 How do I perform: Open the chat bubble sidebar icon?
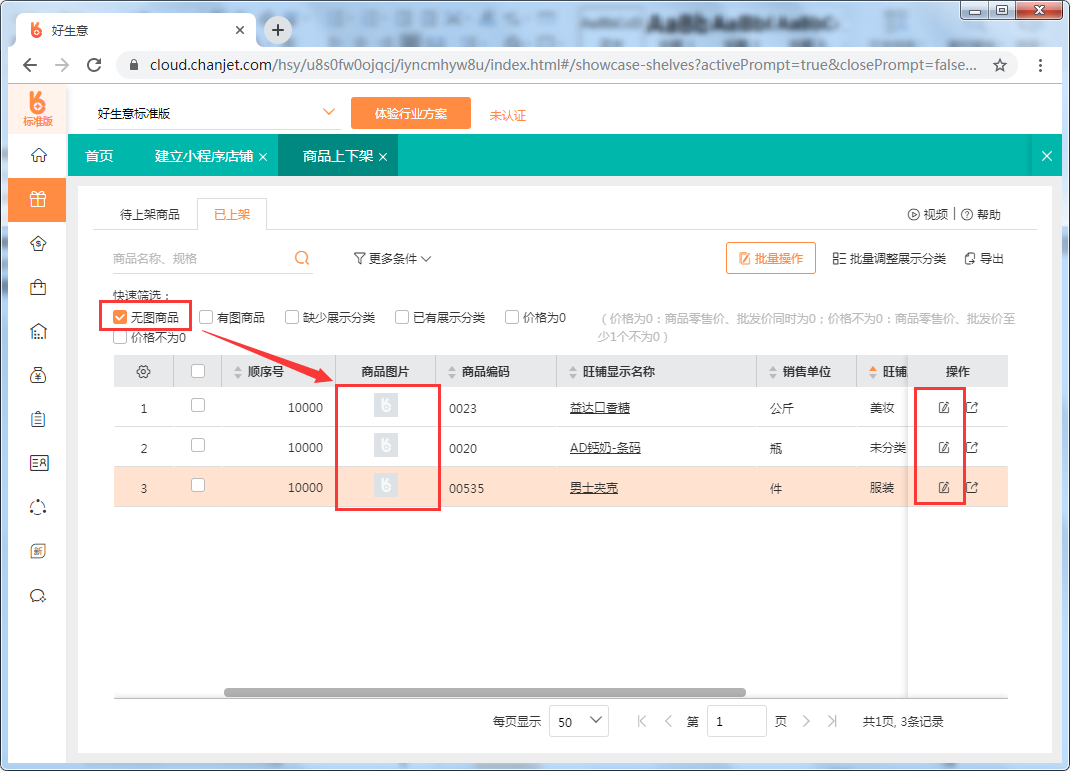pos(38,596)
